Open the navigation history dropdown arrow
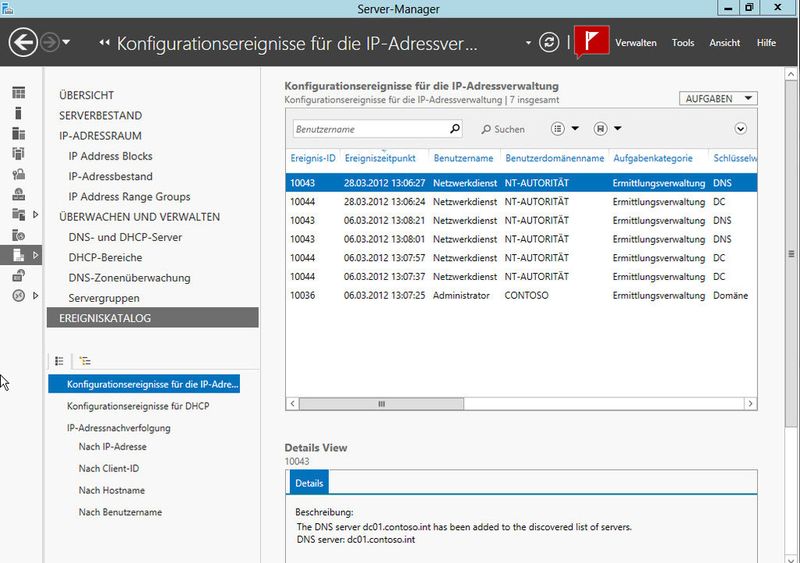 [66, 43]
